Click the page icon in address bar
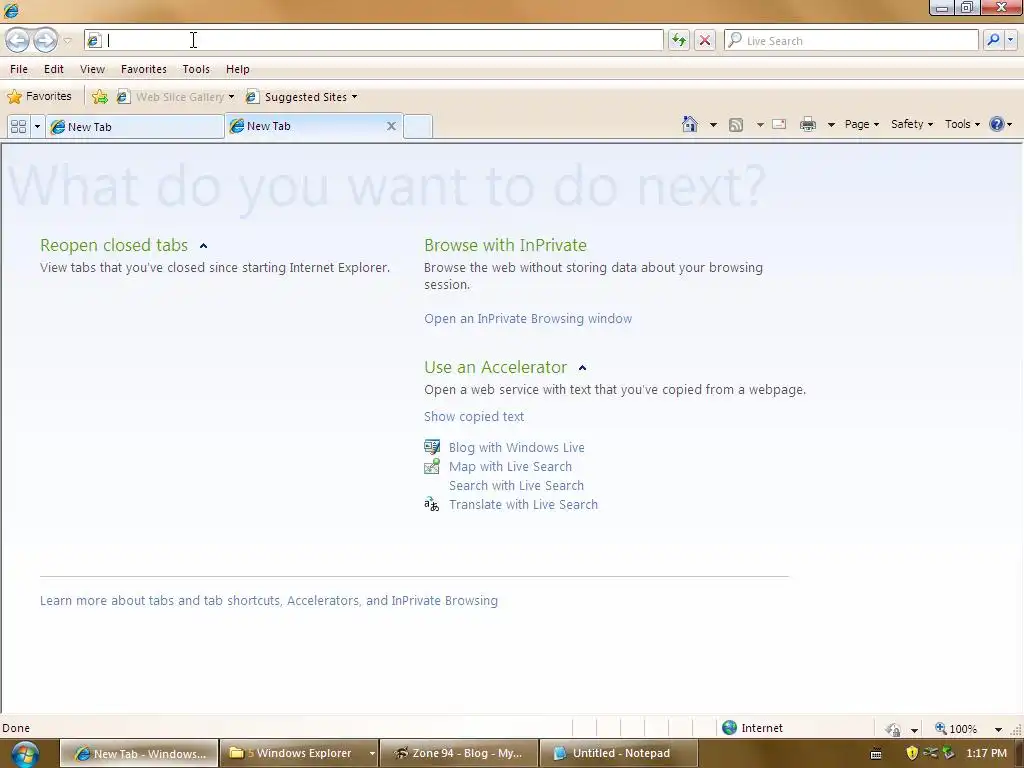1024x768 pixels. coord(94,40)
